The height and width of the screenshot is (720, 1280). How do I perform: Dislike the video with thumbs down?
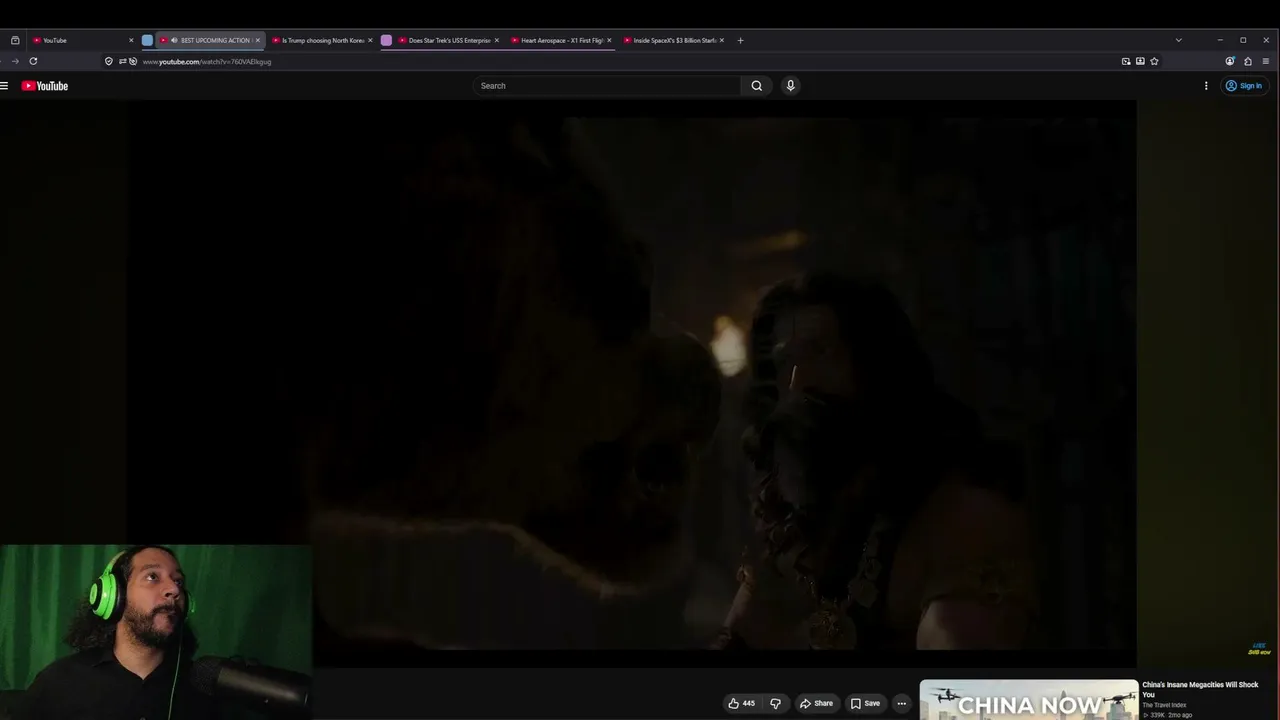click(x=775, y=703)
